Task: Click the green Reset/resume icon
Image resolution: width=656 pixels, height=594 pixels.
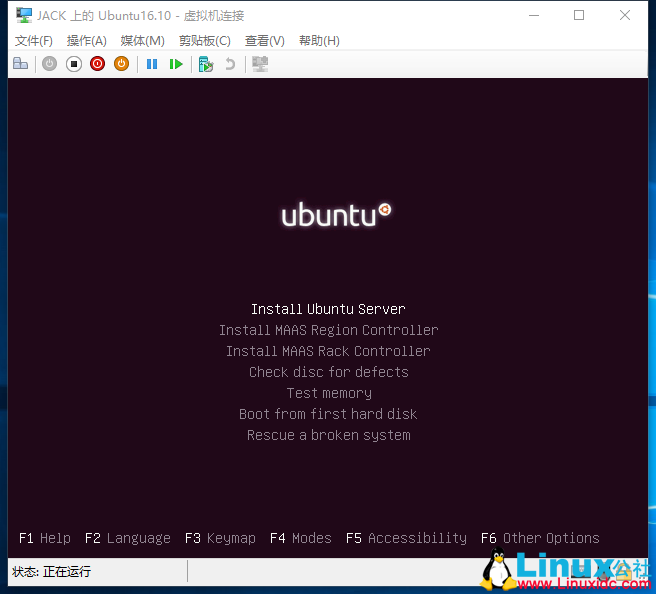Action: [x=176, y=64]
